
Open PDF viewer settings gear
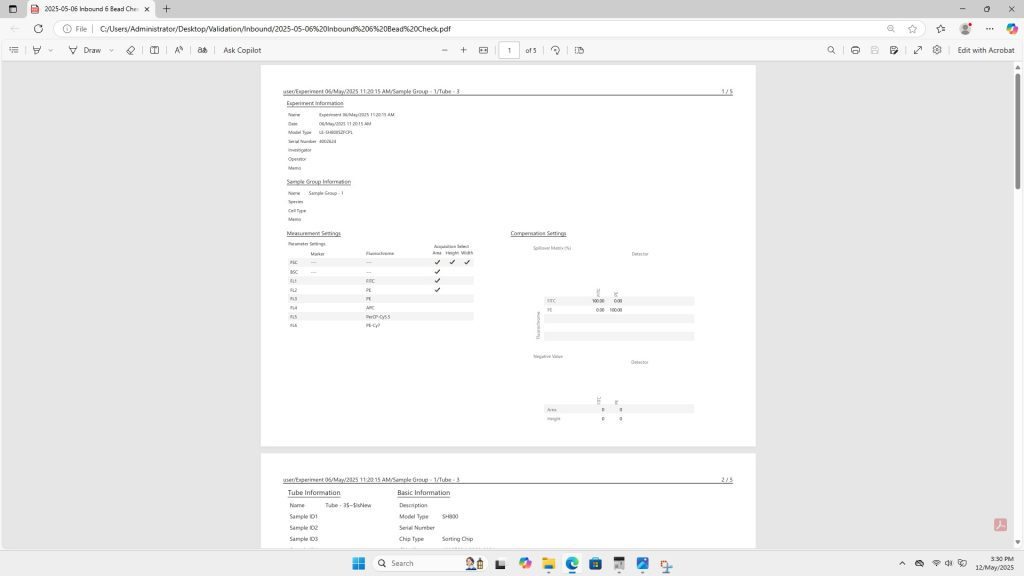[x=937, y=50]
